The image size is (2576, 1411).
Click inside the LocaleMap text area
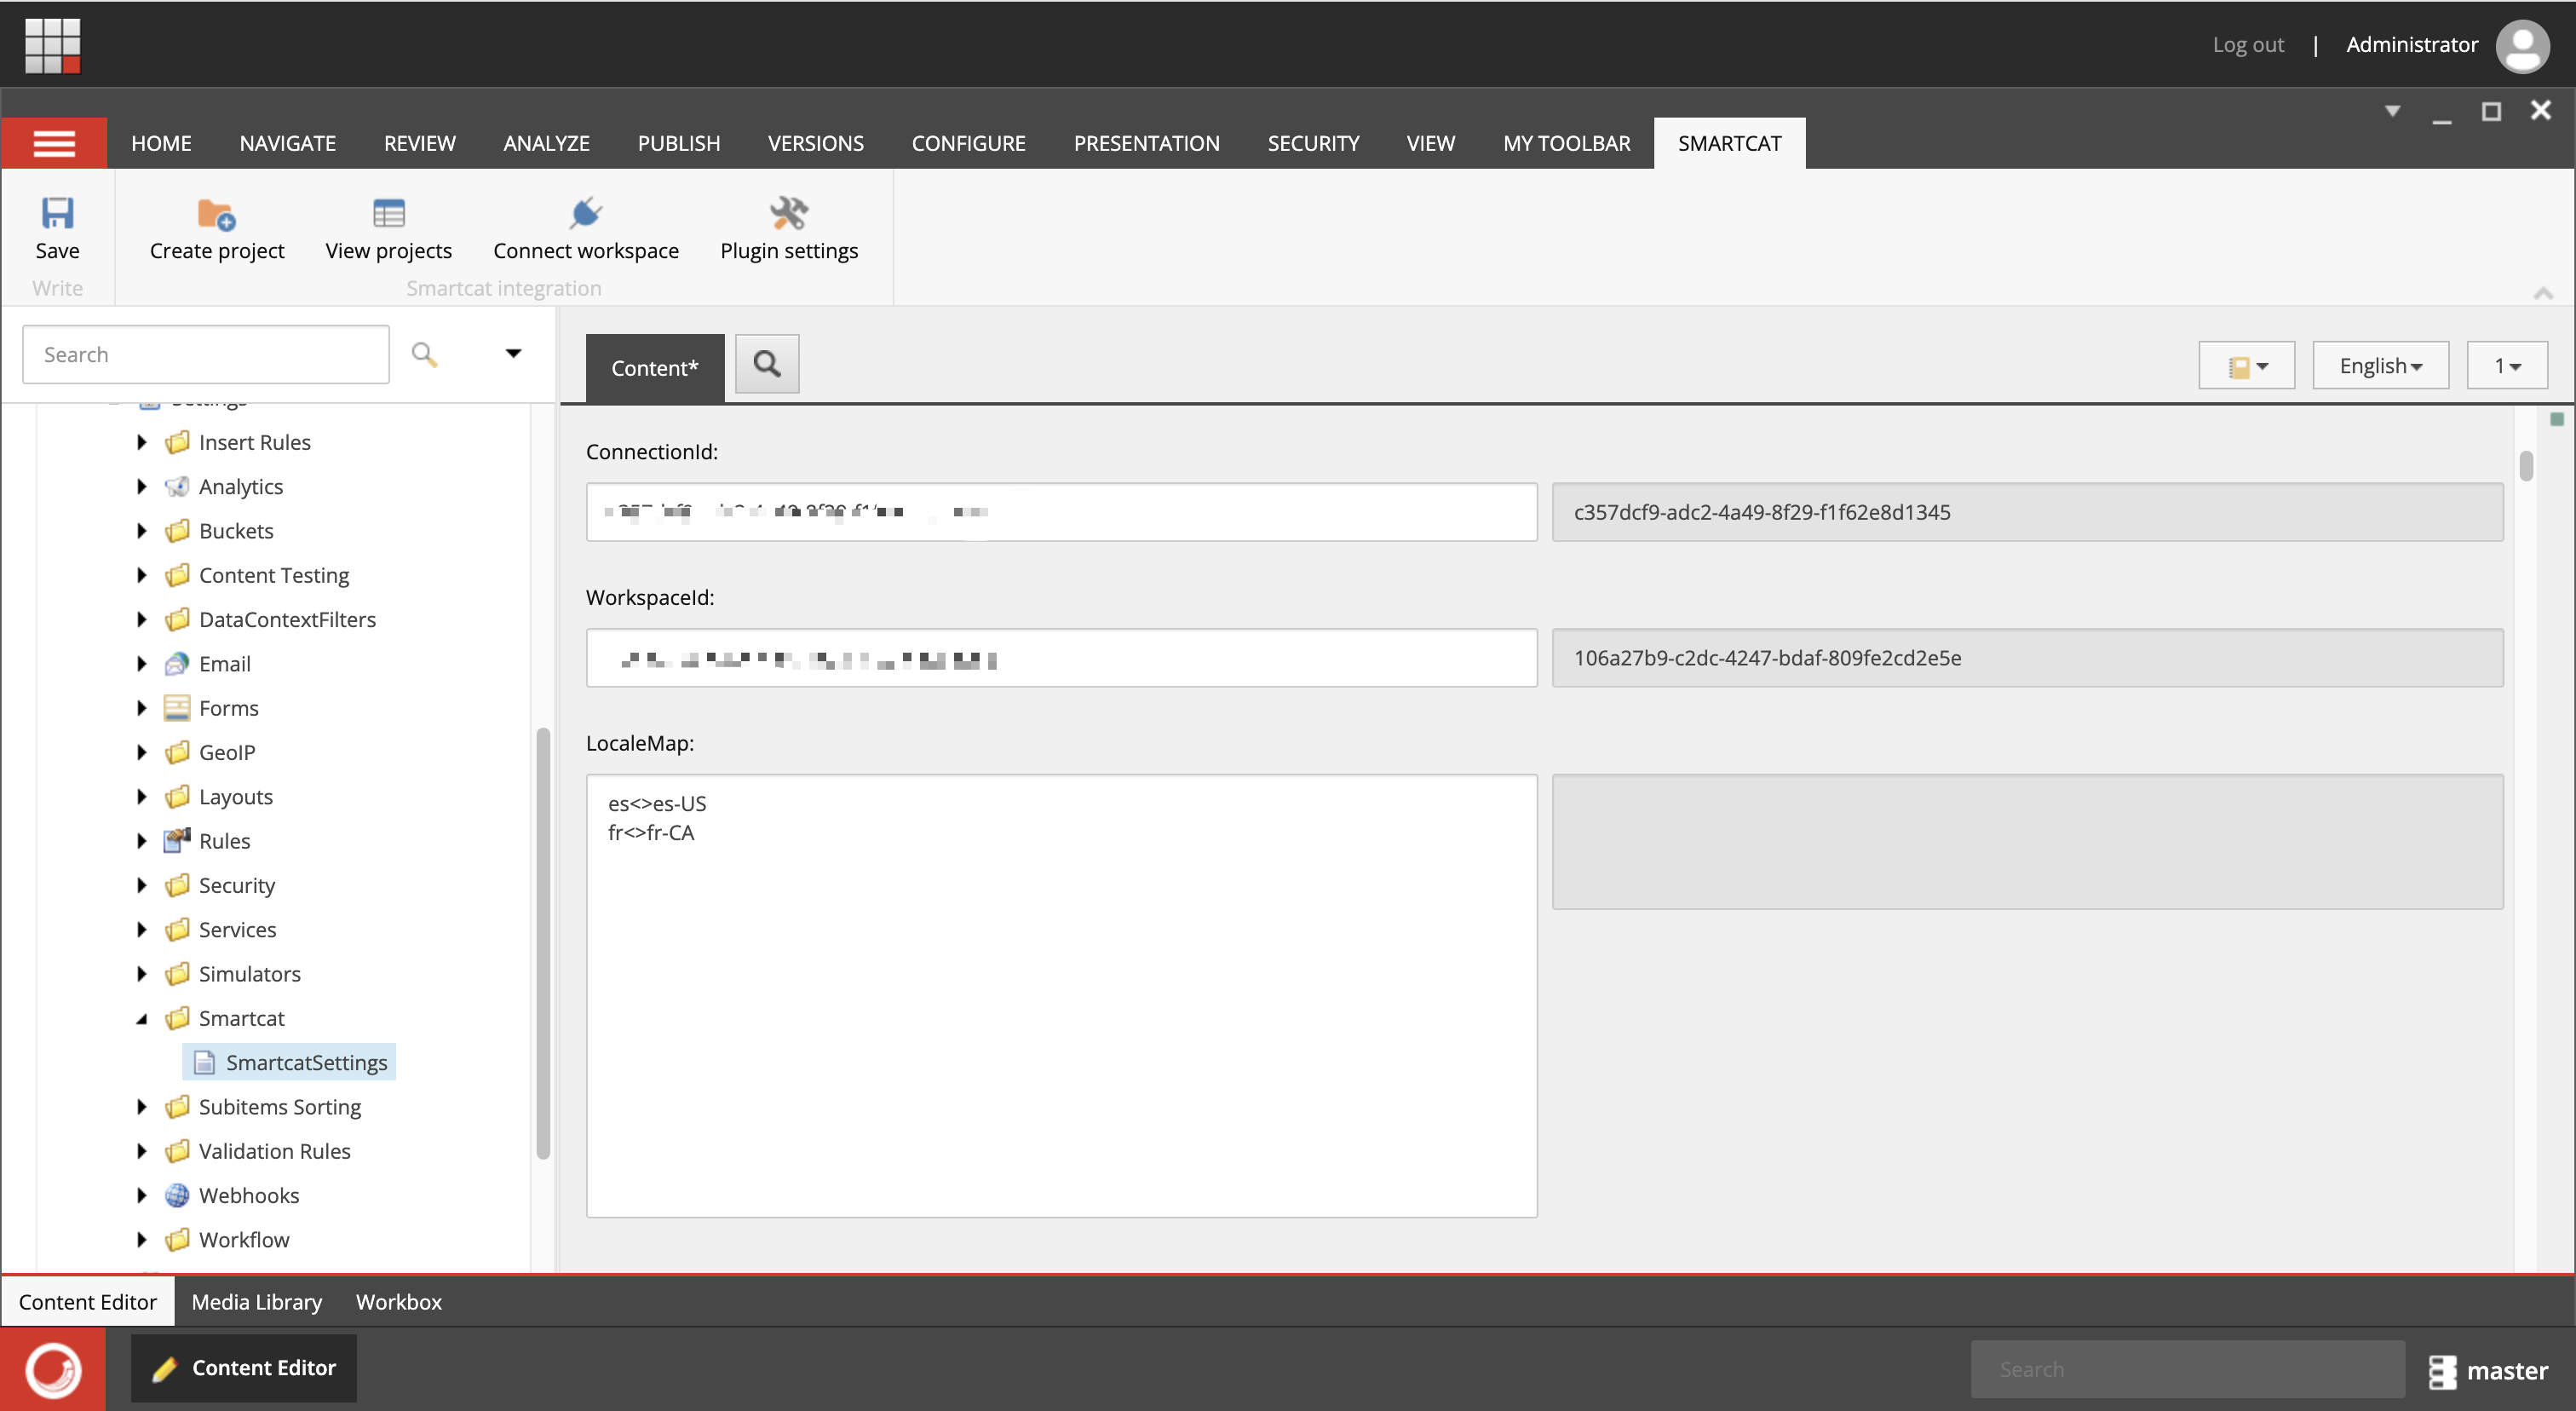(1061, 996)
